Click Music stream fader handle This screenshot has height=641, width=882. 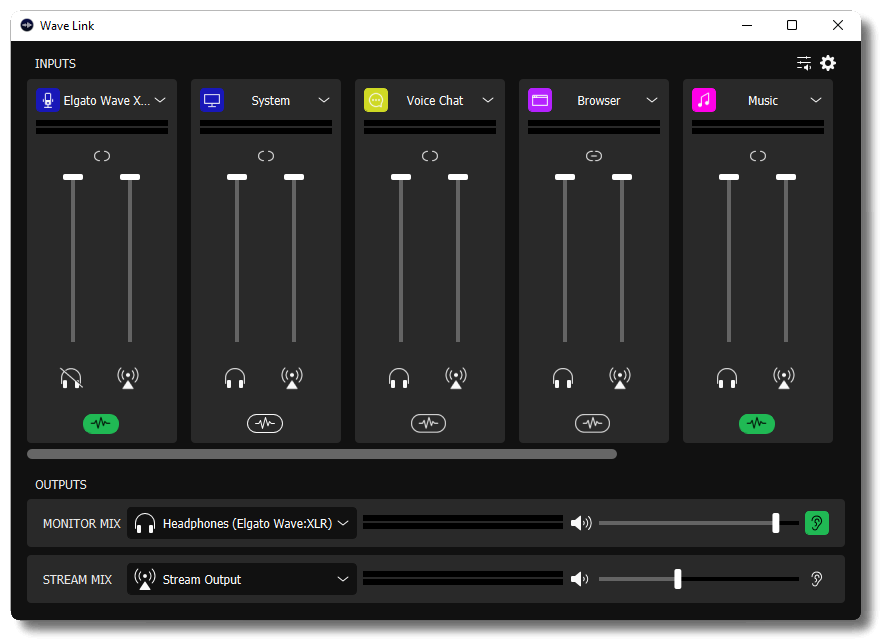pyautogui.click(x=786, y=177)
